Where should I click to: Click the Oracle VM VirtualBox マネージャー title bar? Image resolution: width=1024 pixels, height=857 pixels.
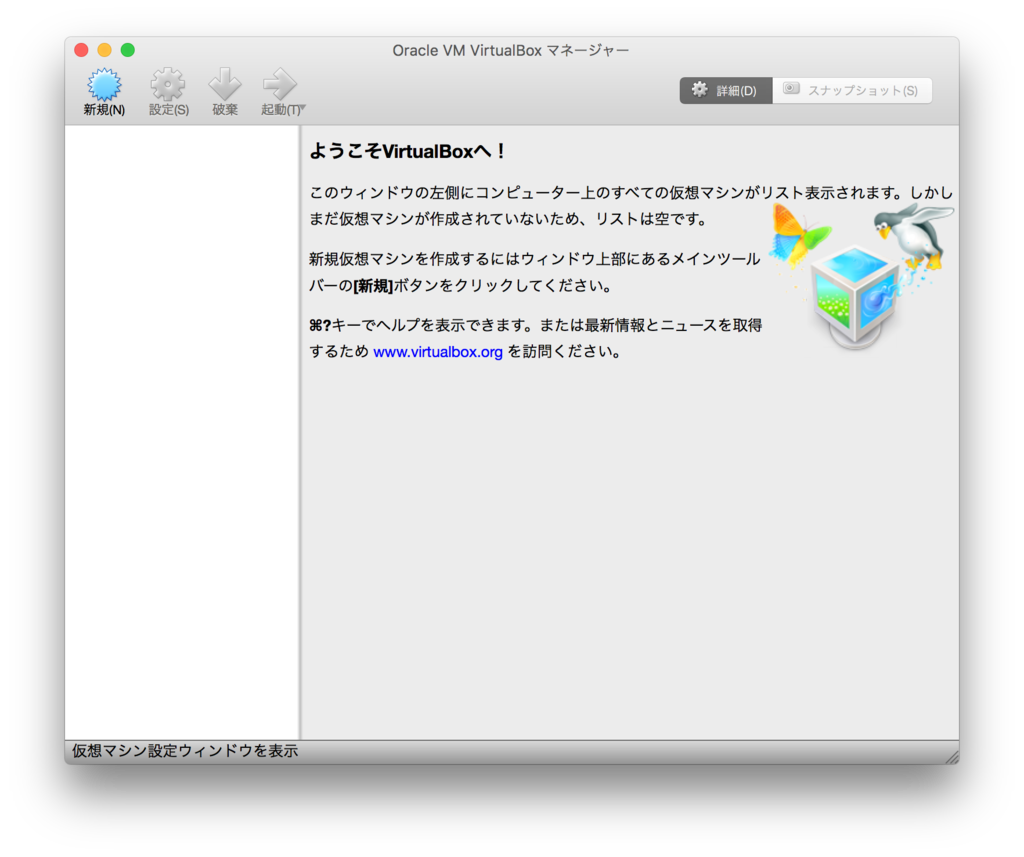coord(511,49)
